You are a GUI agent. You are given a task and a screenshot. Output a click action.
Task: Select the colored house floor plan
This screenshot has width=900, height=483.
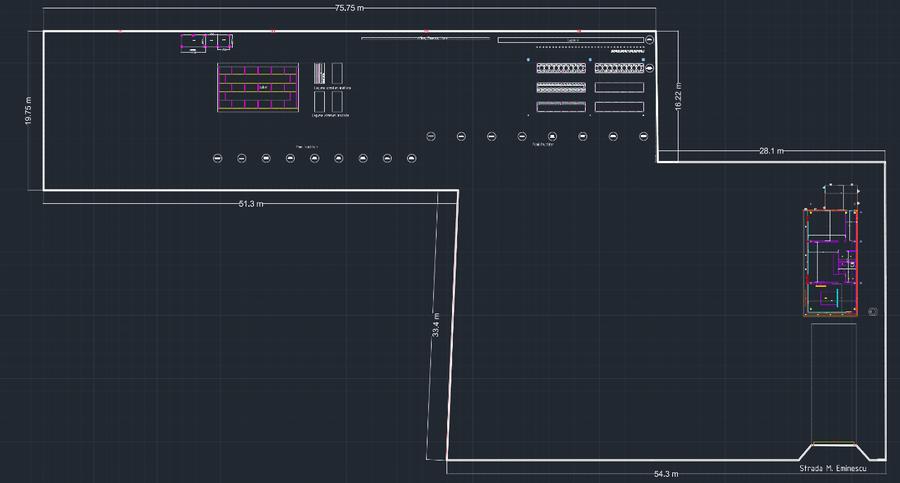tap(831, 262)
